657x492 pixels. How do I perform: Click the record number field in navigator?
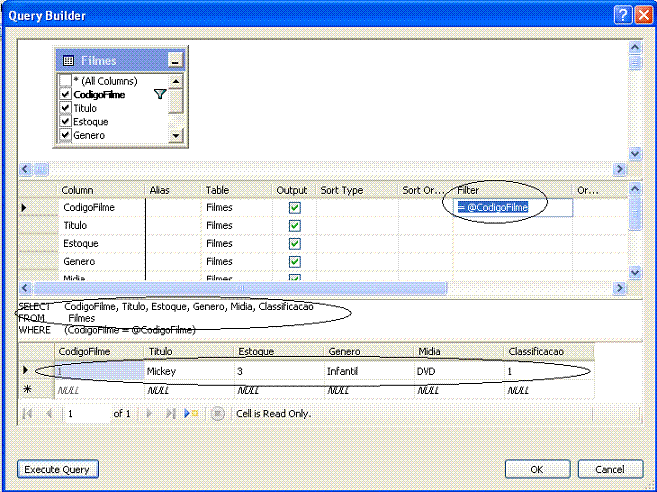click(x=86, y=414)
